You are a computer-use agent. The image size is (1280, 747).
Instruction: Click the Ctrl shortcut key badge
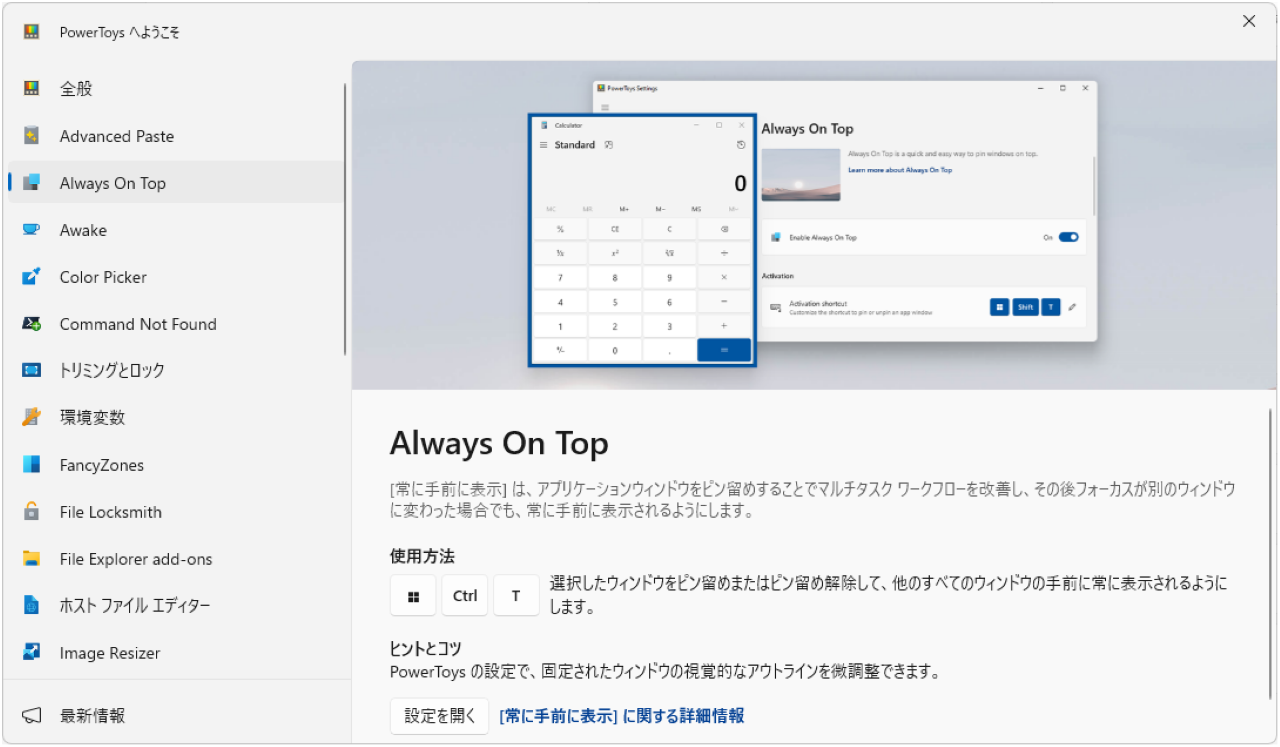coord(465,595)
